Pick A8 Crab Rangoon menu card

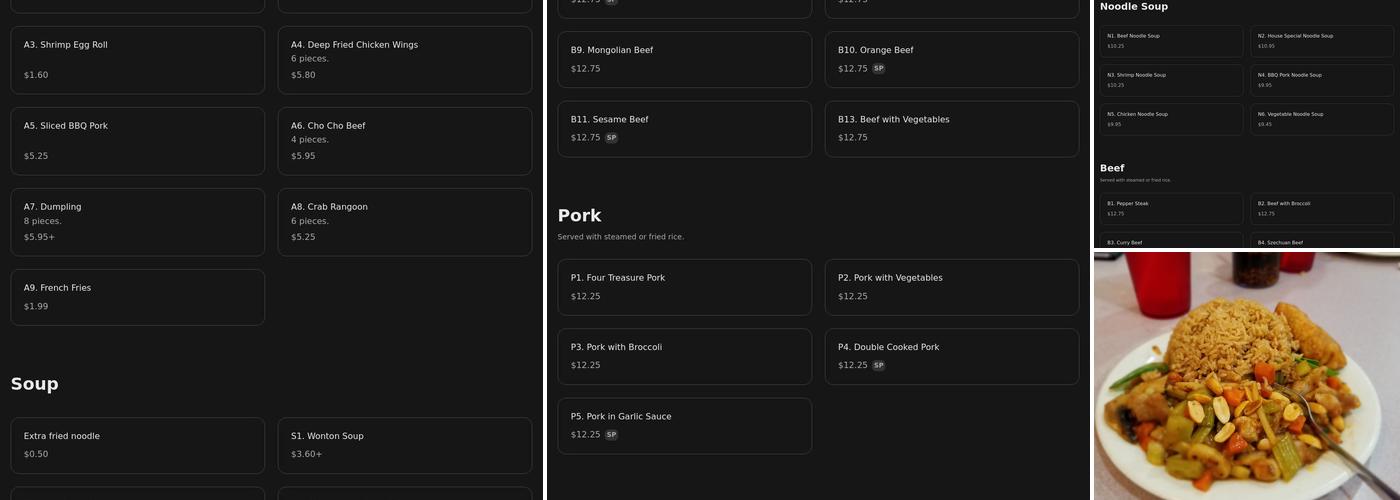pos(404,222)
